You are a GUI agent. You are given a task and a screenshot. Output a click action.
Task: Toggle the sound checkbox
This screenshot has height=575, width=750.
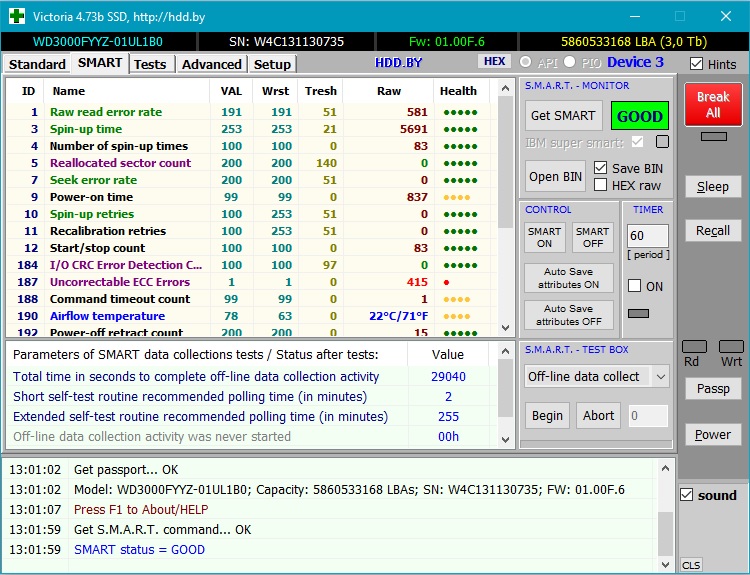[687, 495]
